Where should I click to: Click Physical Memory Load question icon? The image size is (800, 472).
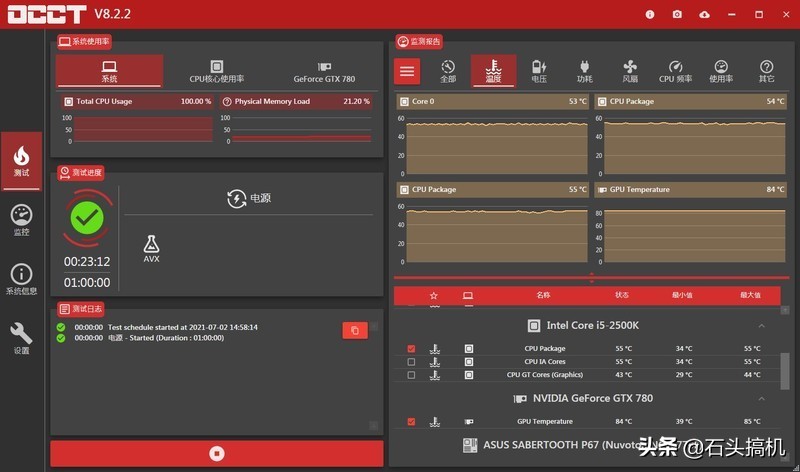tap(227, 102)
